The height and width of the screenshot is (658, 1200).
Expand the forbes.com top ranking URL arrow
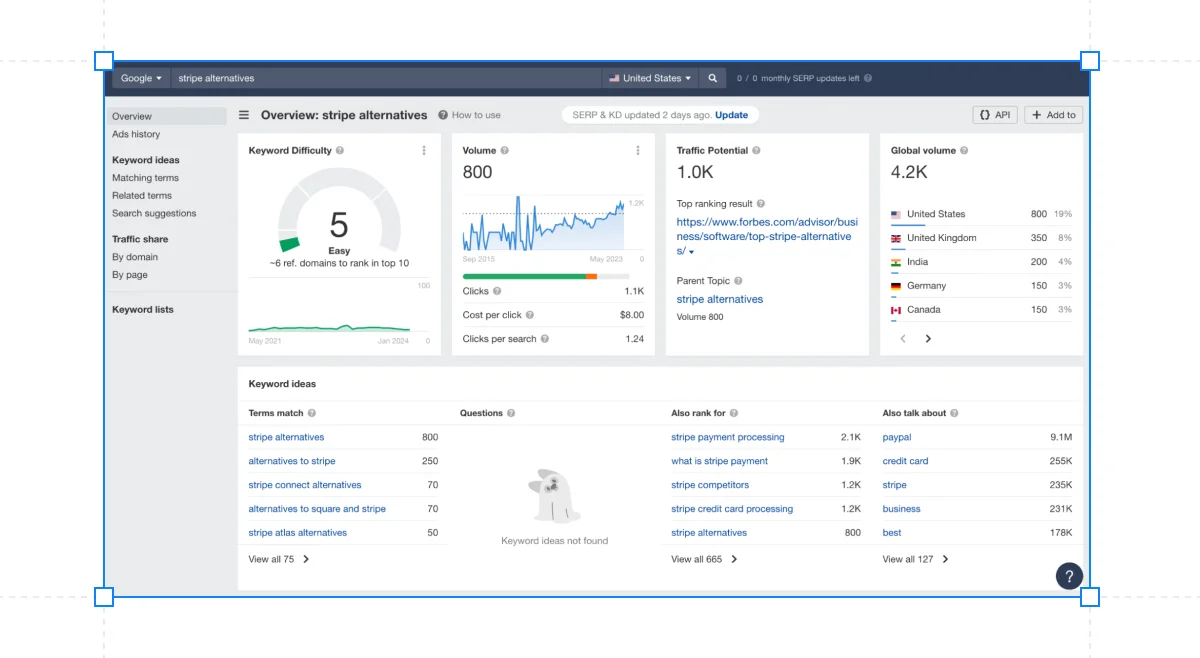(691, 252)
